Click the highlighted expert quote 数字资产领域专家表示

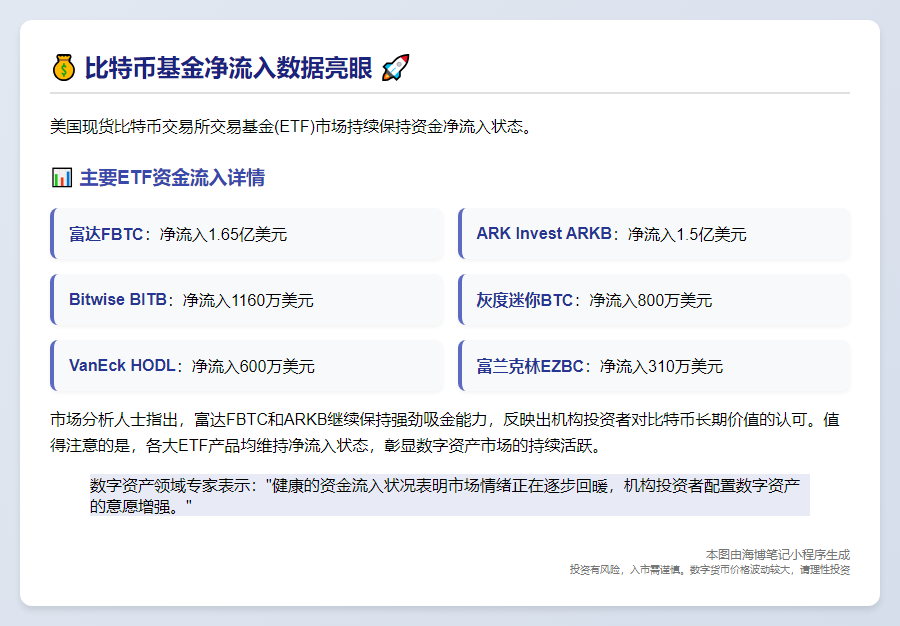click(x=449, y=495)
